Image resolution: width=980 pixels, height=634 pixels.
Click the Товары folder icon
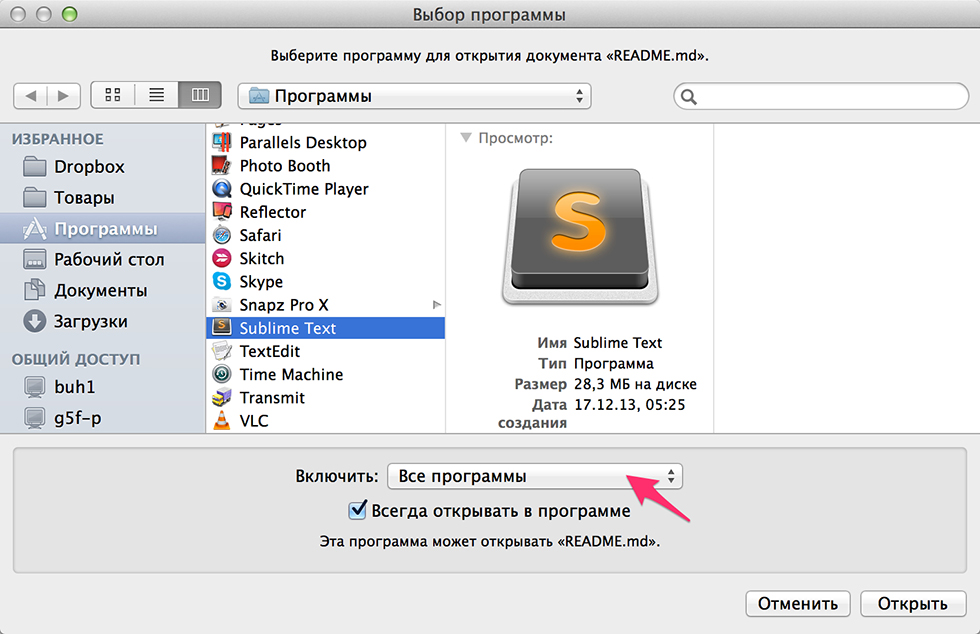pyautogui.click(x=34, y=198)
